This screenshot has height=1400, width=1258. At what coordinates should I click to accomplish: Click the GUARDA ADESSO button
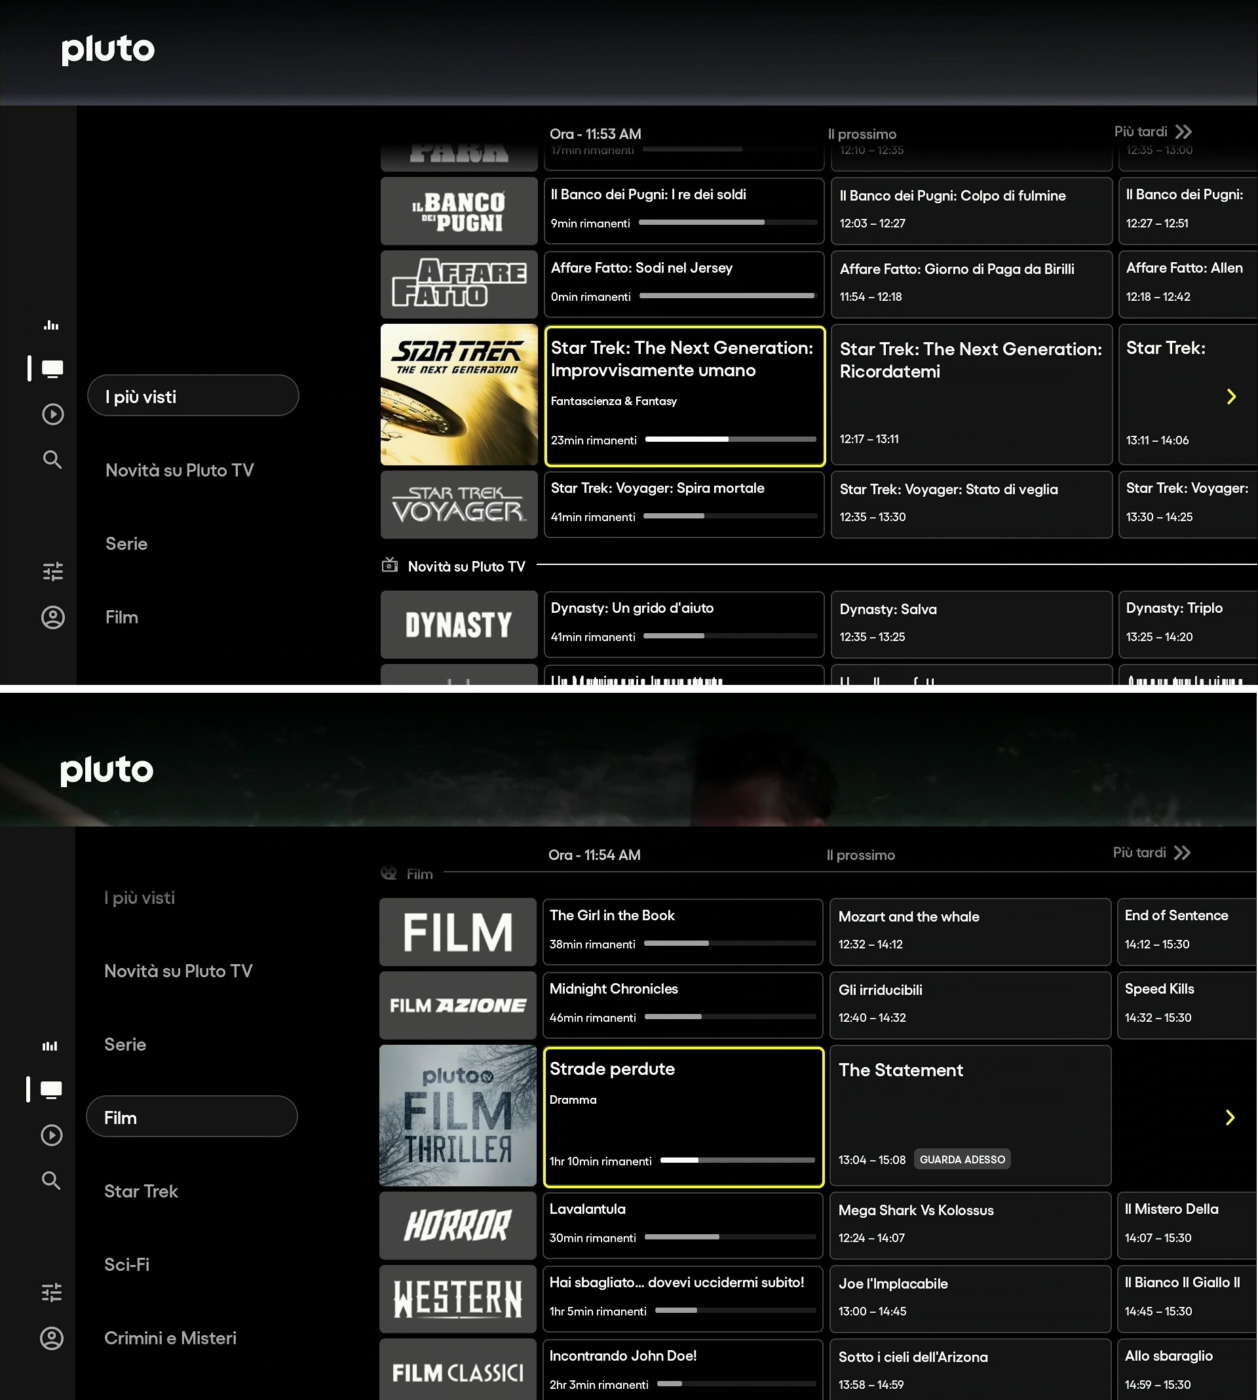962,1159
